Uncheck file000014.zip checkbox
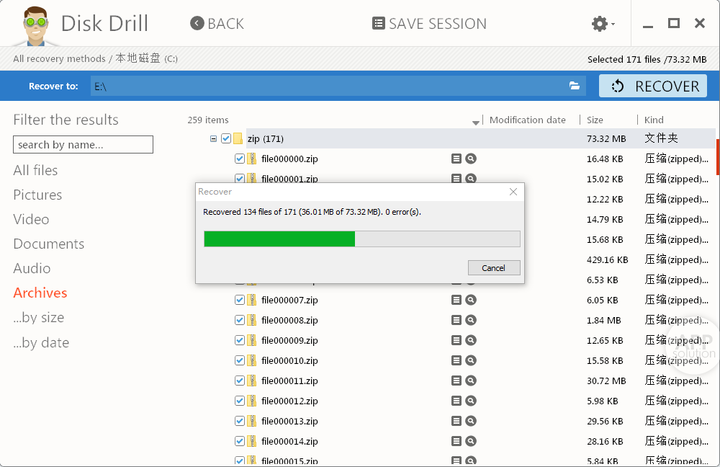This screenshot has width=720, height=467. pos(240,441)
